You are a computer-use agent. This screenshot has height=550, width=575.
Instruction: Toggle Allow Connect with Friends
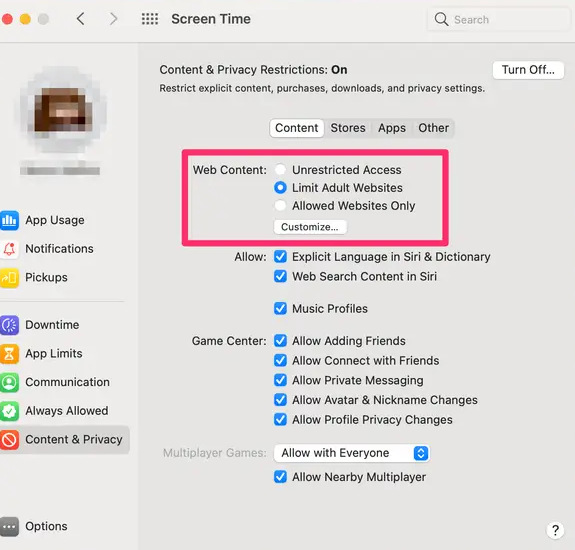tap(281, 360)
